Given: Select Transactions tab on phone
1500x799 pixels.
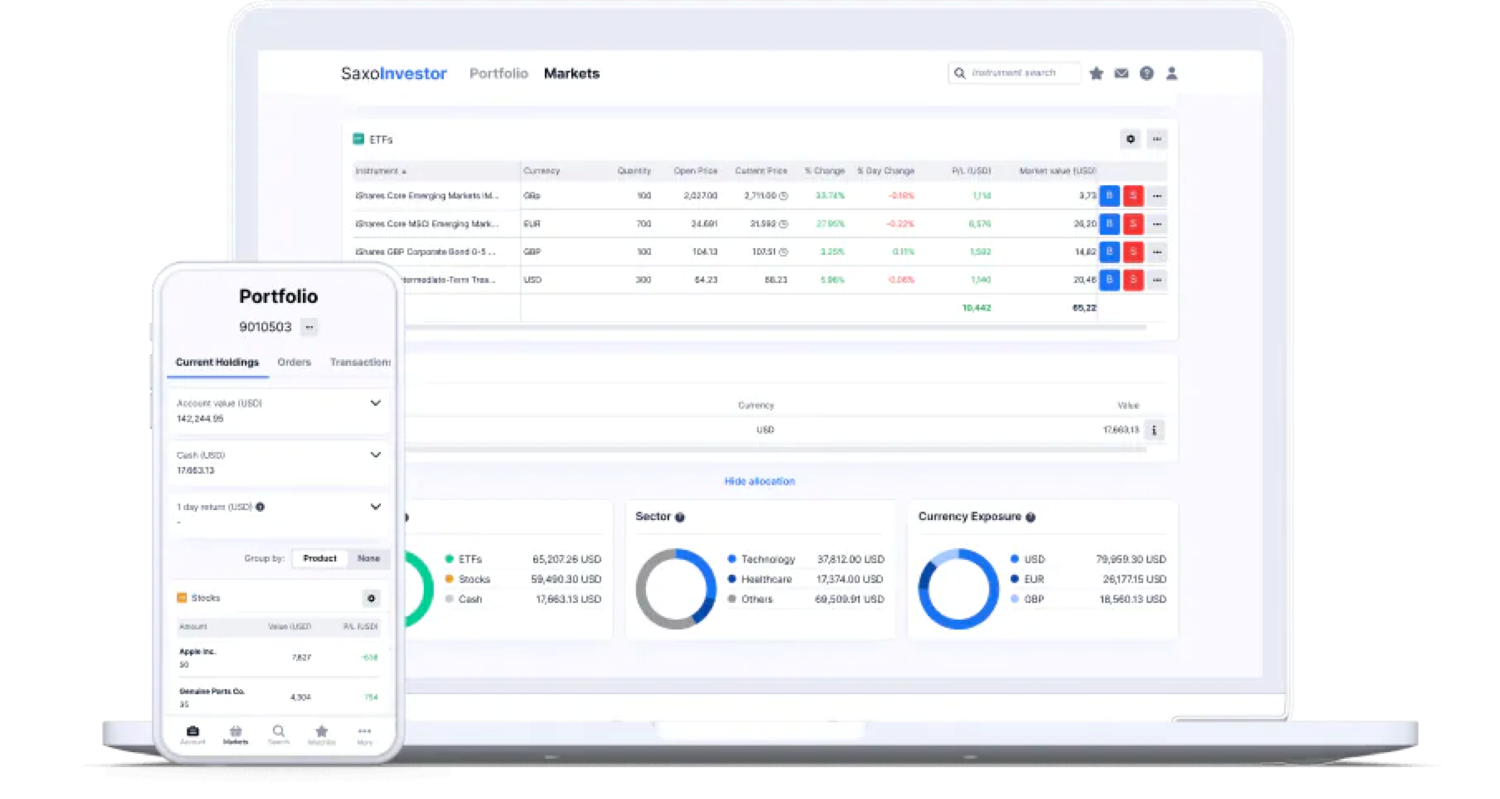Looking at the screenshot, I should (x=360, y=362).
